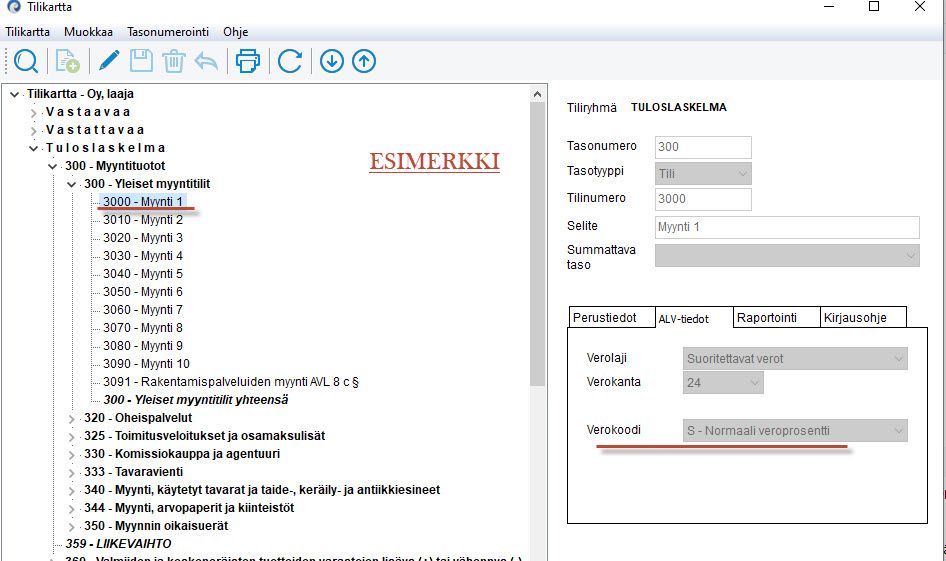Image resolution: width=946 pixels, height=561 pixels.
Task: Select account 3070 - Myynti 8
Action: (142, 328)
